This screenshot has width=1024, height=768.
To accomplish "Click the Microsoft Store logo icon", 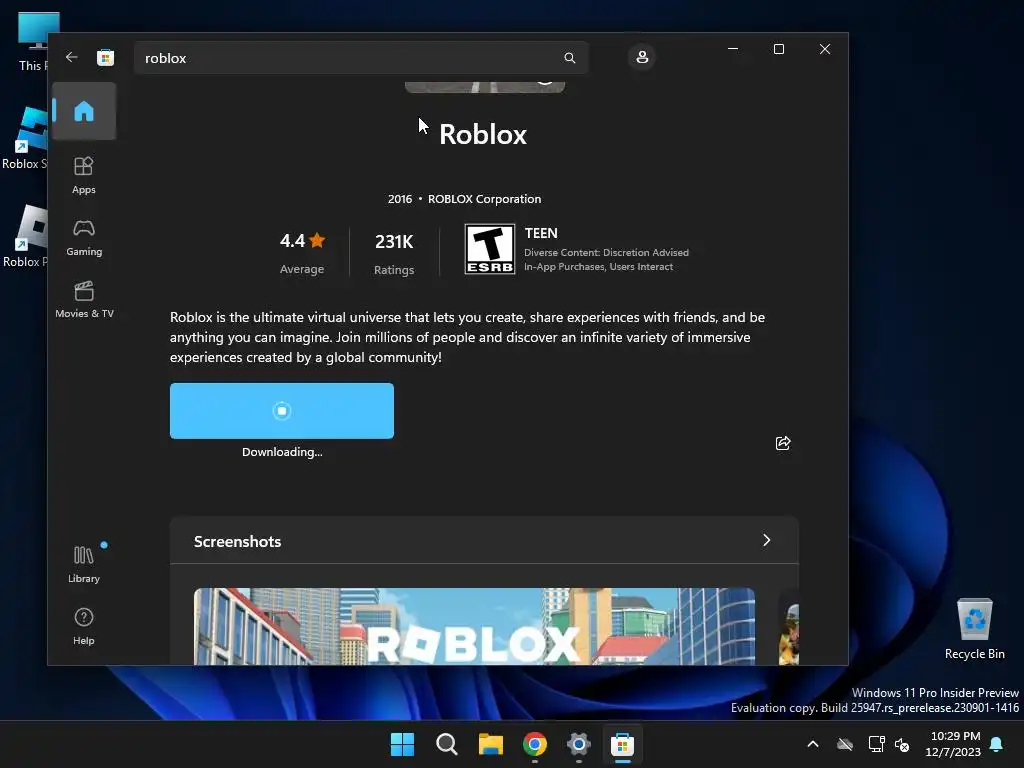I will click(105, 57).
